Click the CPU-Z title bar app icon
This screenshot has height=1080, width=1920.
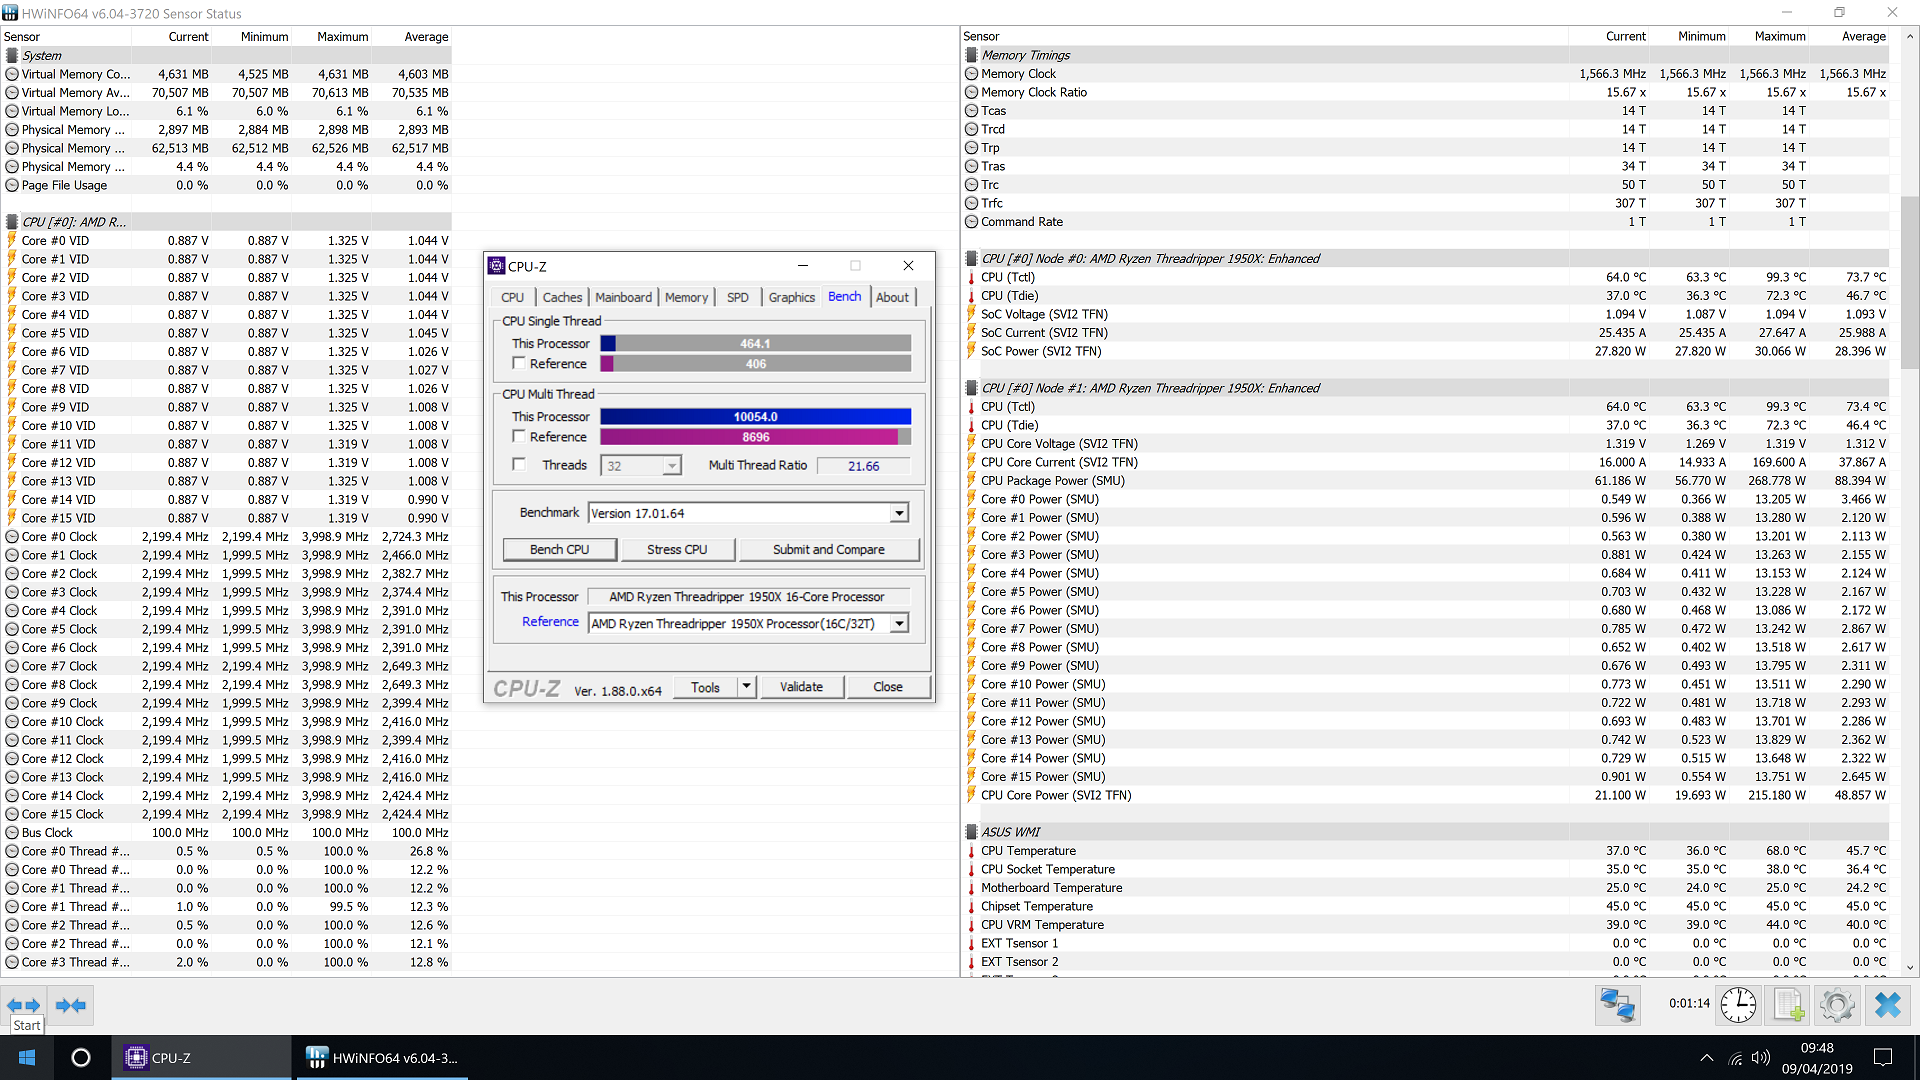point(497,266)
